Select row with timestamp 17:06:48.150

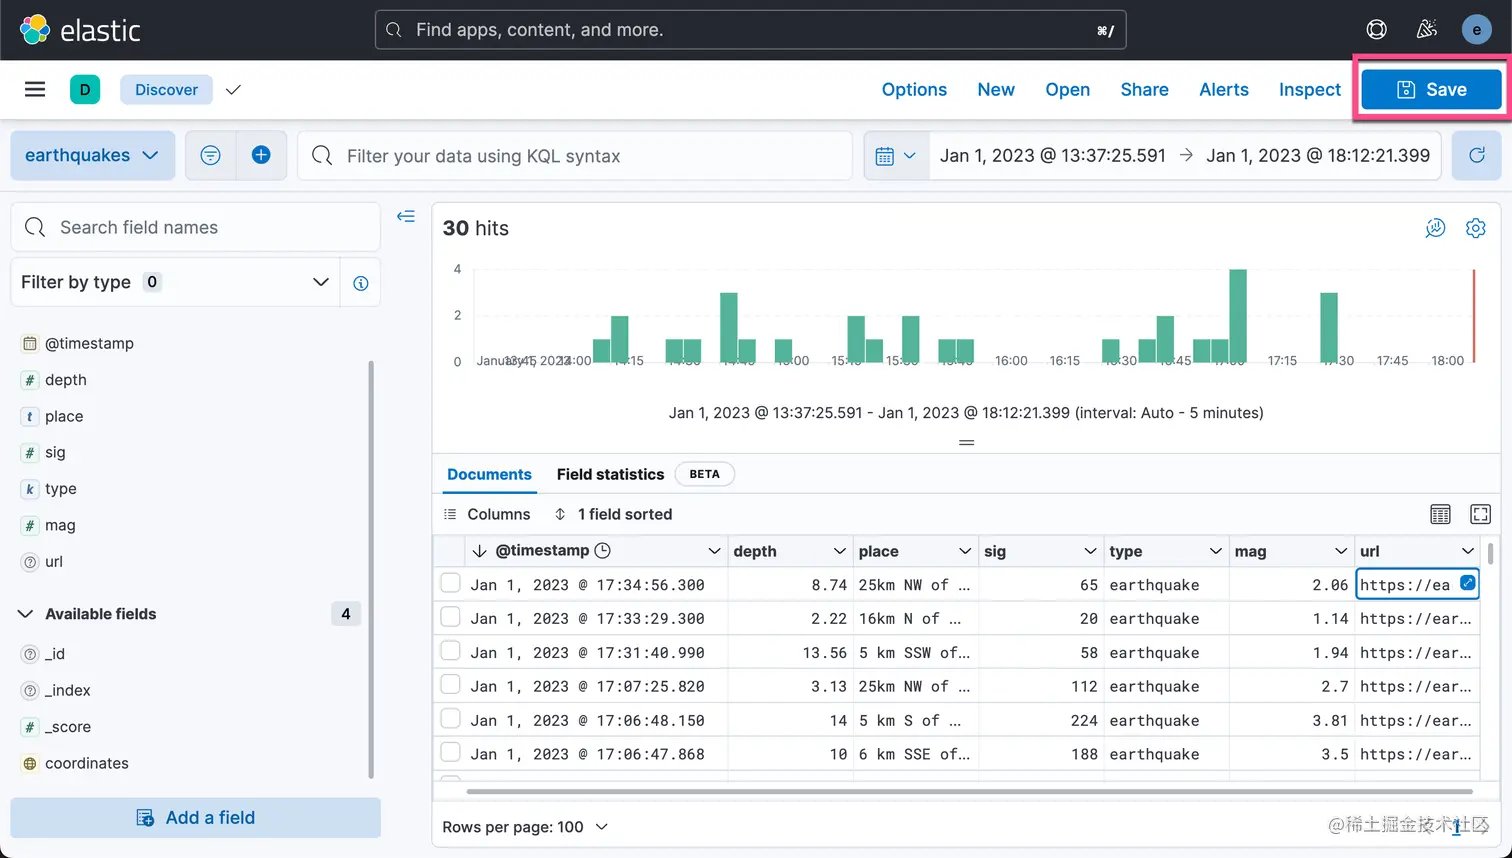pos(450,719)
